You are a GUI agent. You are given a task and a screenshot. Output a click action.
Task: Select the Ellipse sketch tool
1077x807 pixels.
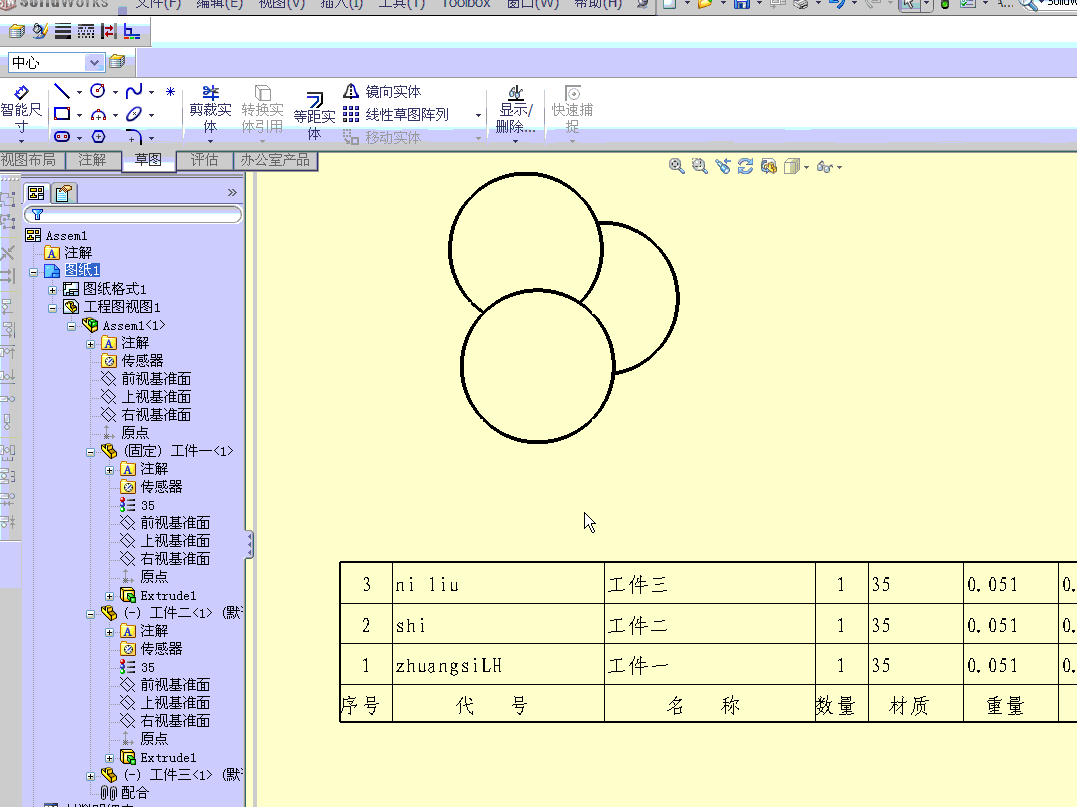point(134,114)
